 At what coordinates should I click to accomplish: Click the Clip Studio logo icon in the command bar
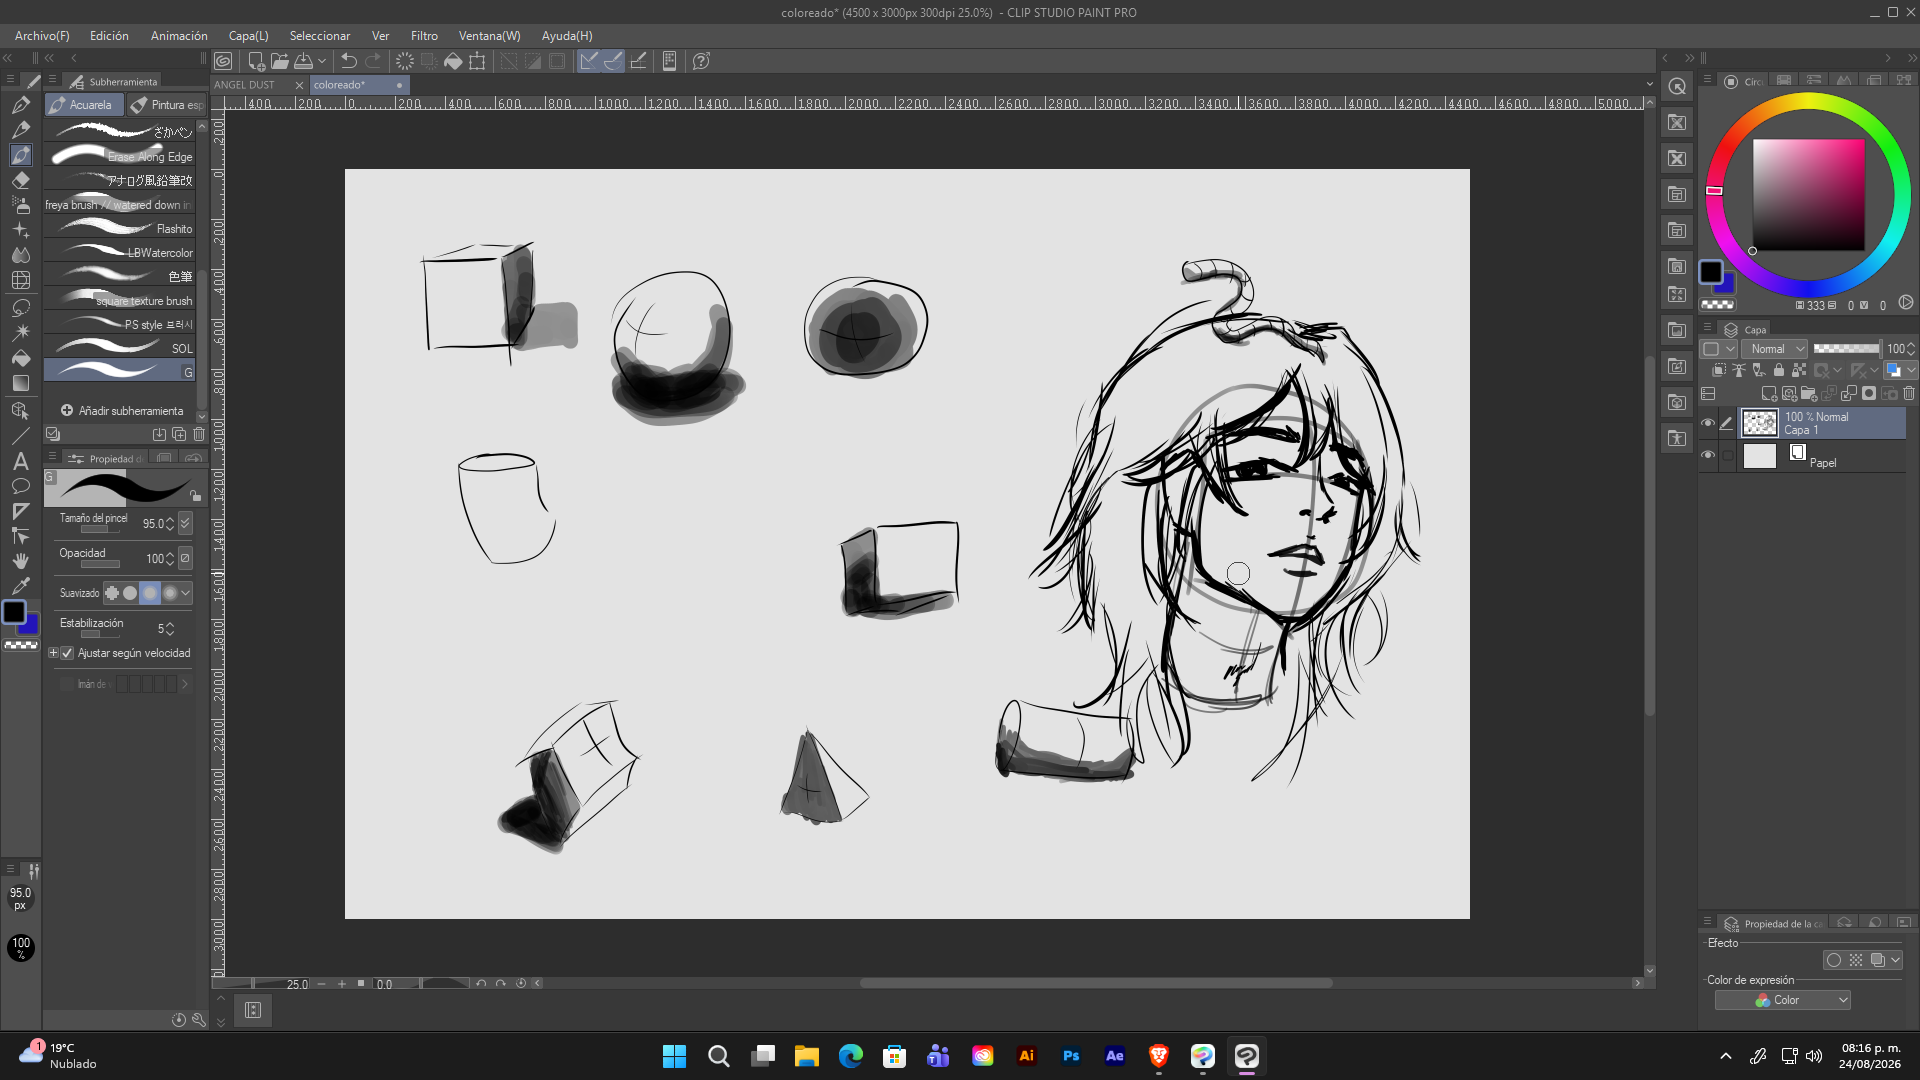(x=223, y=61)
